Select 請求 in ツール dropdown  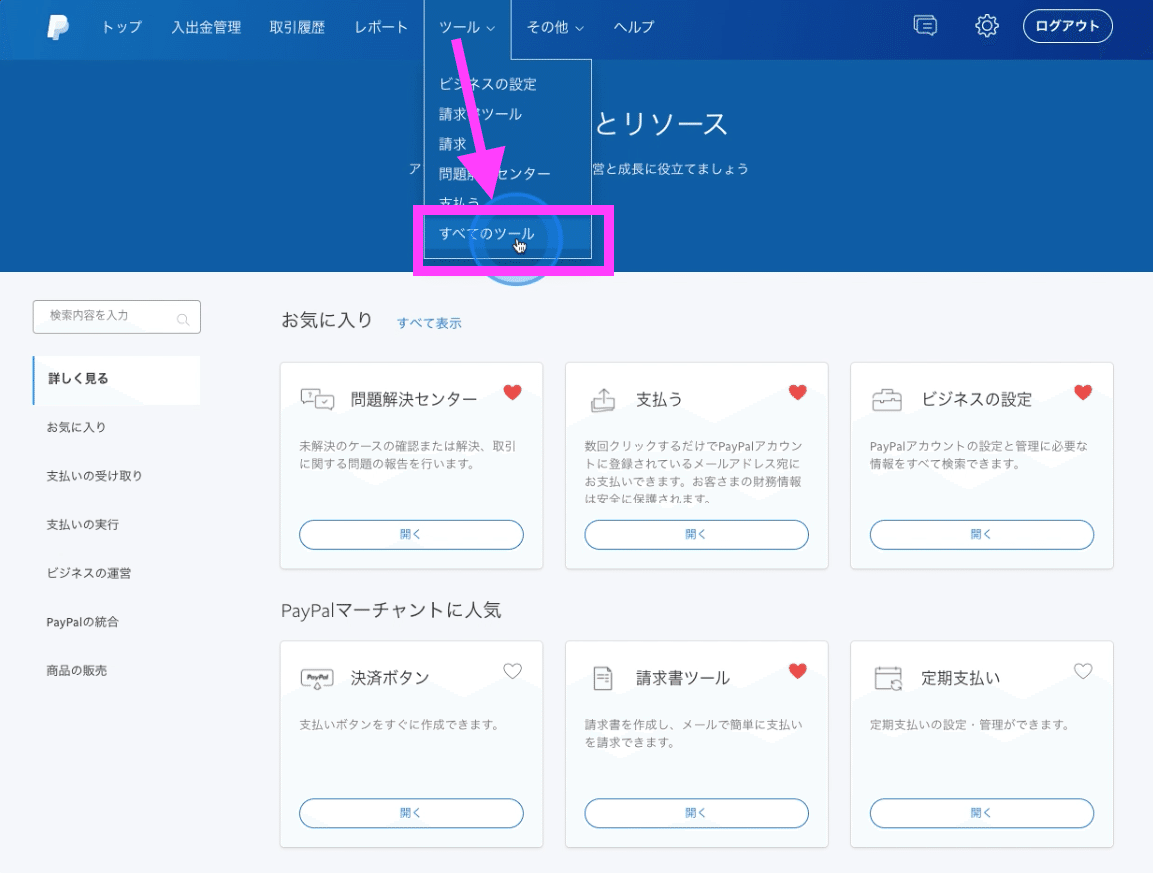(453, 144)
